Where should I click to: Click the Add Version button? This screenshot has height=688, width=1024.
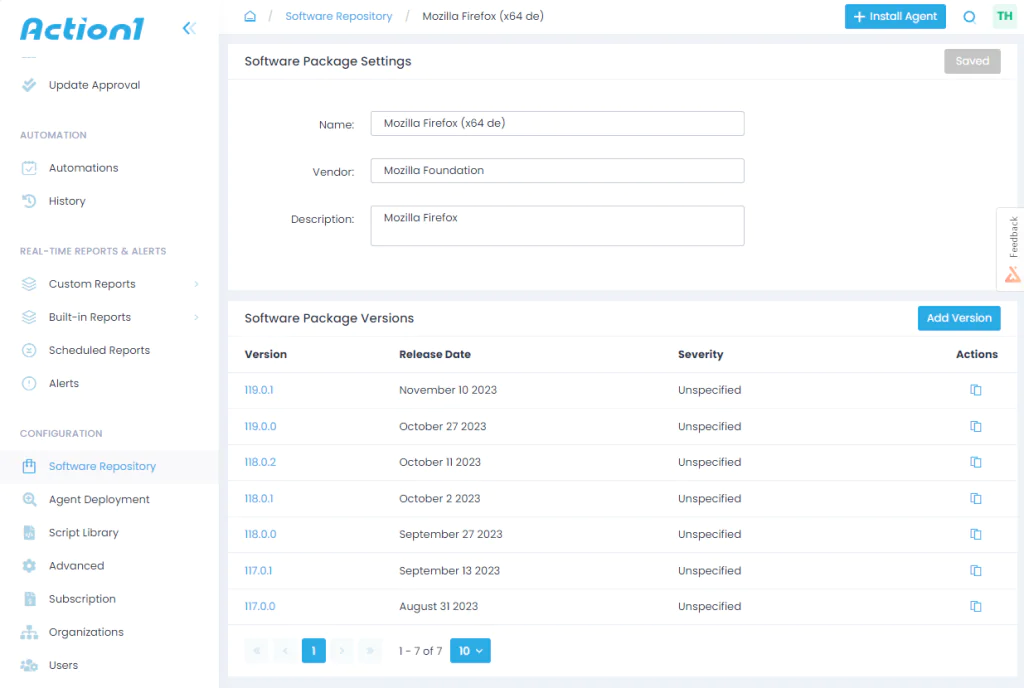(959, 318)
